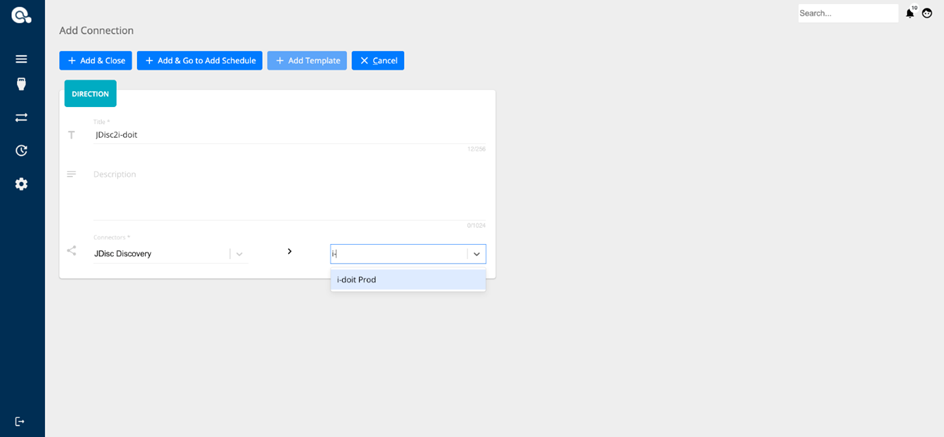Image resolution: width=944 pixels, height=437 pixels.
Task: Click Add & Go to Add Schedule
Action: coord(199,61)
